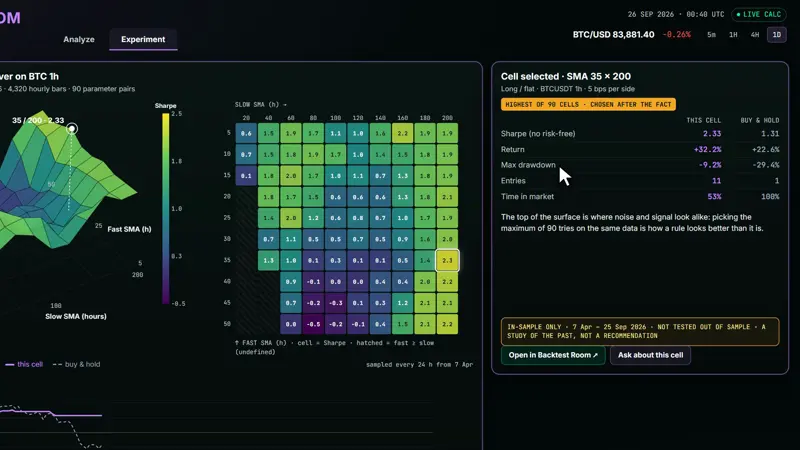This screenshot has height=450, width=800.
Task: Click the slow SMA column header 200
Action: pos(447,118)
